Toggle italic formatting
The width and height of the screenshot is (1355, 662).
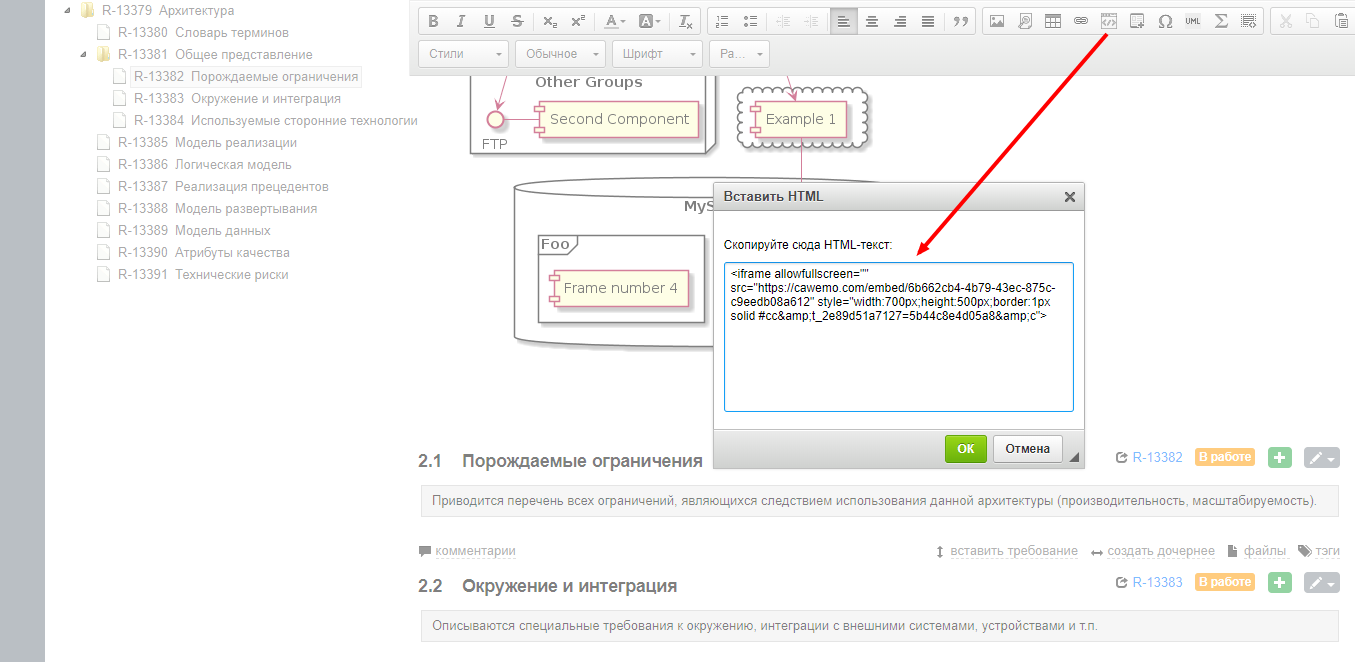pos(461,21)
